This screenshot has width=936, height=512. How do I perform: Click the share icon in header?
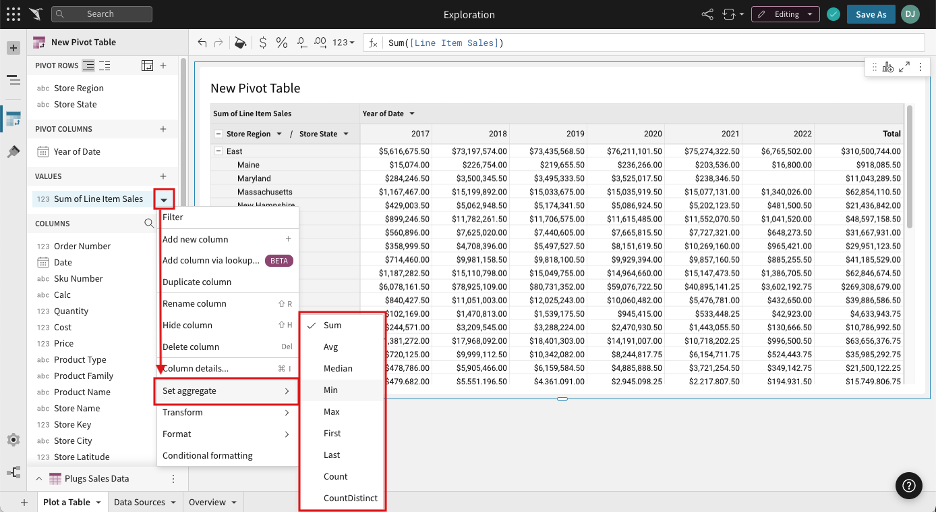(708, 14)
